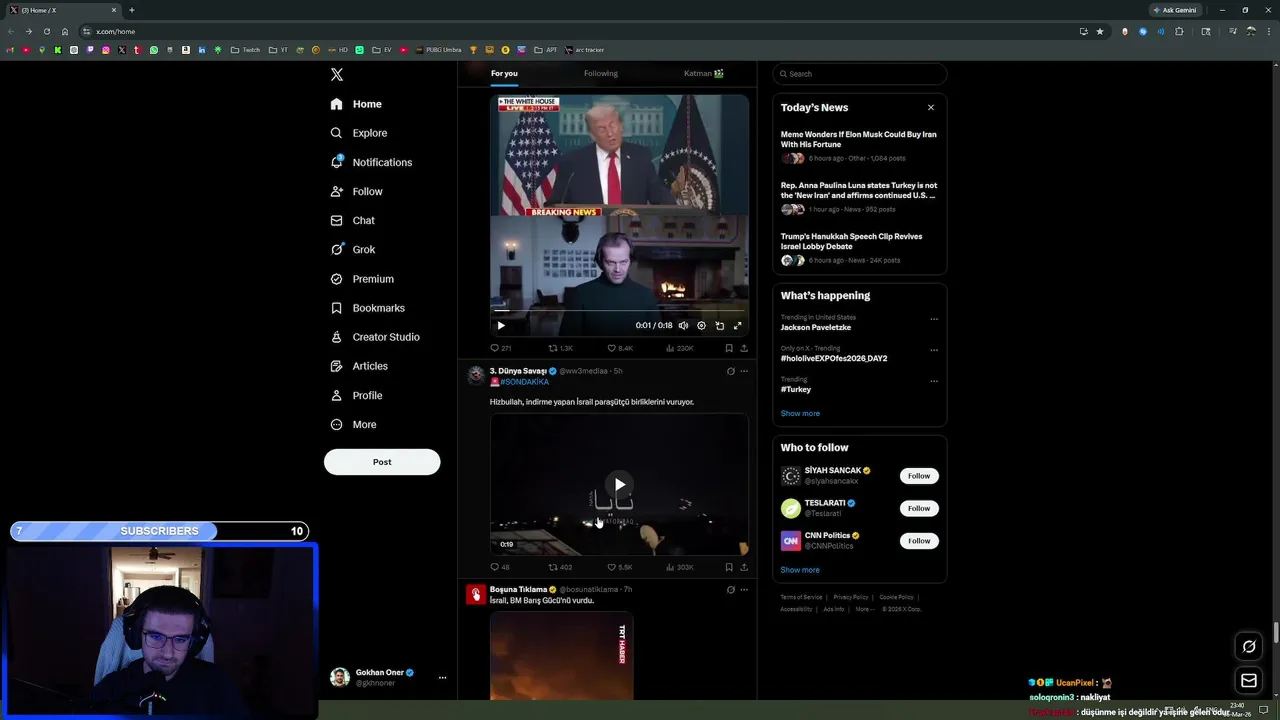Open more options for #hololiveEXPOfes2026_DAY2 trend
Image resolution: width=1280 pixels, height=720 pixels.
coord(934,350)
